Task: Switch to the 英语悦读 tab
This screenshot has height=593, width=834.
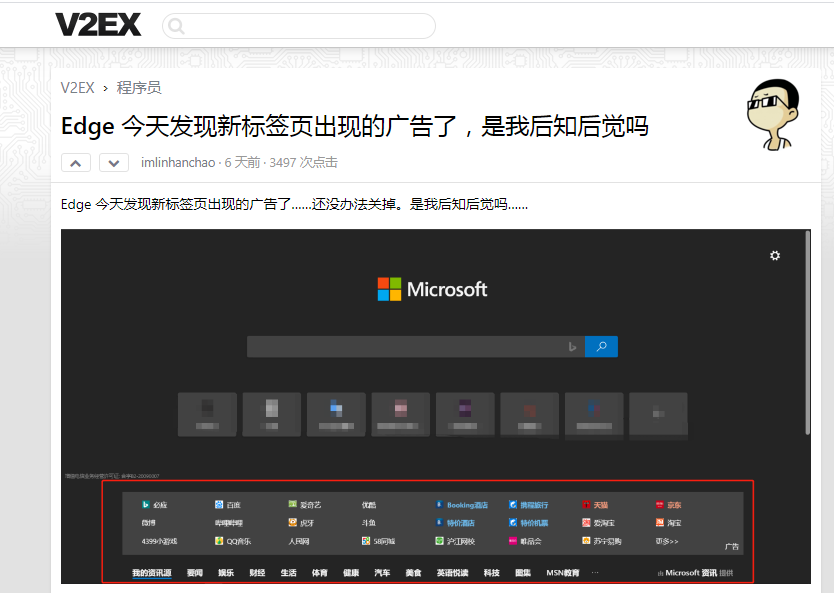Action: [453, 573]
